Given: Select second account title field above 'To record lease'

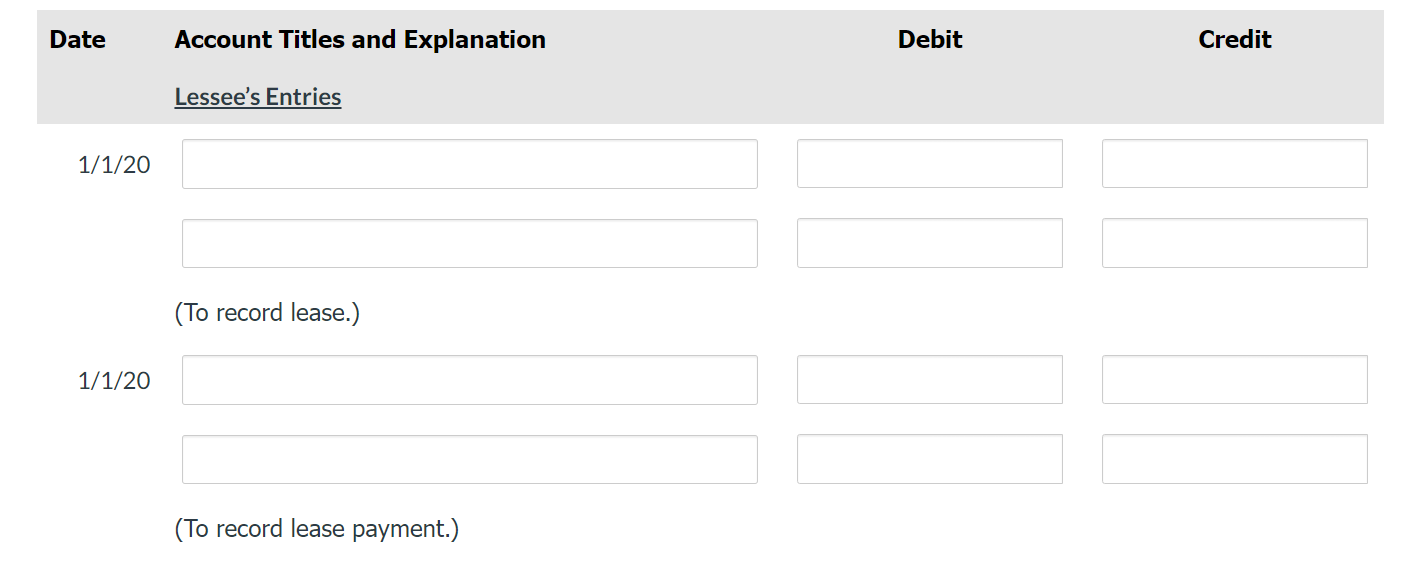Looking at the screenshot, I should click(469, 243).
